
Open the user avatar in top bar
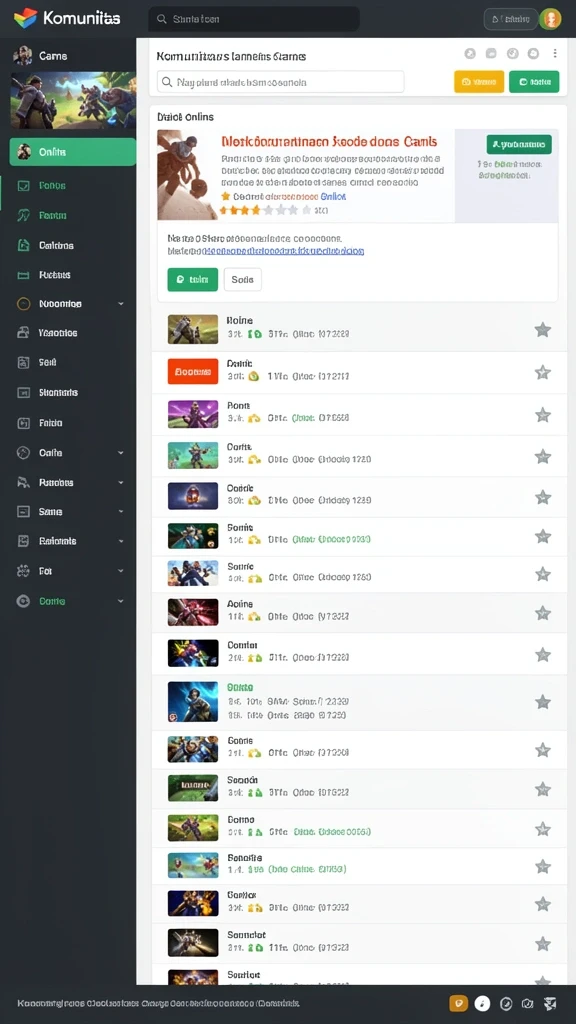(x=551, y=19)
